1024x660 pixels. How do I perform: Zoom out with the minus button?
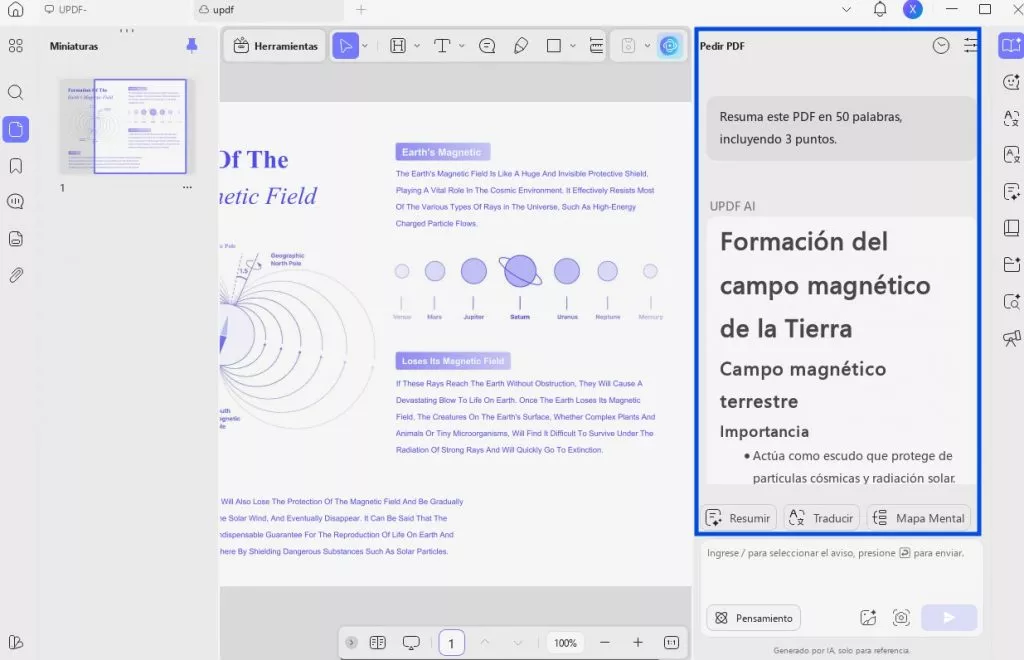point(605,642)
